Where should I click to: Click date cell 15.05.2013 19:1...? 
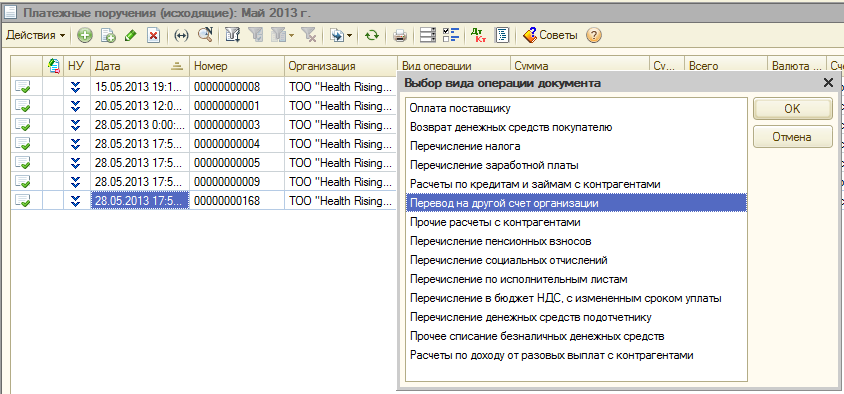(x=139, y=87)
